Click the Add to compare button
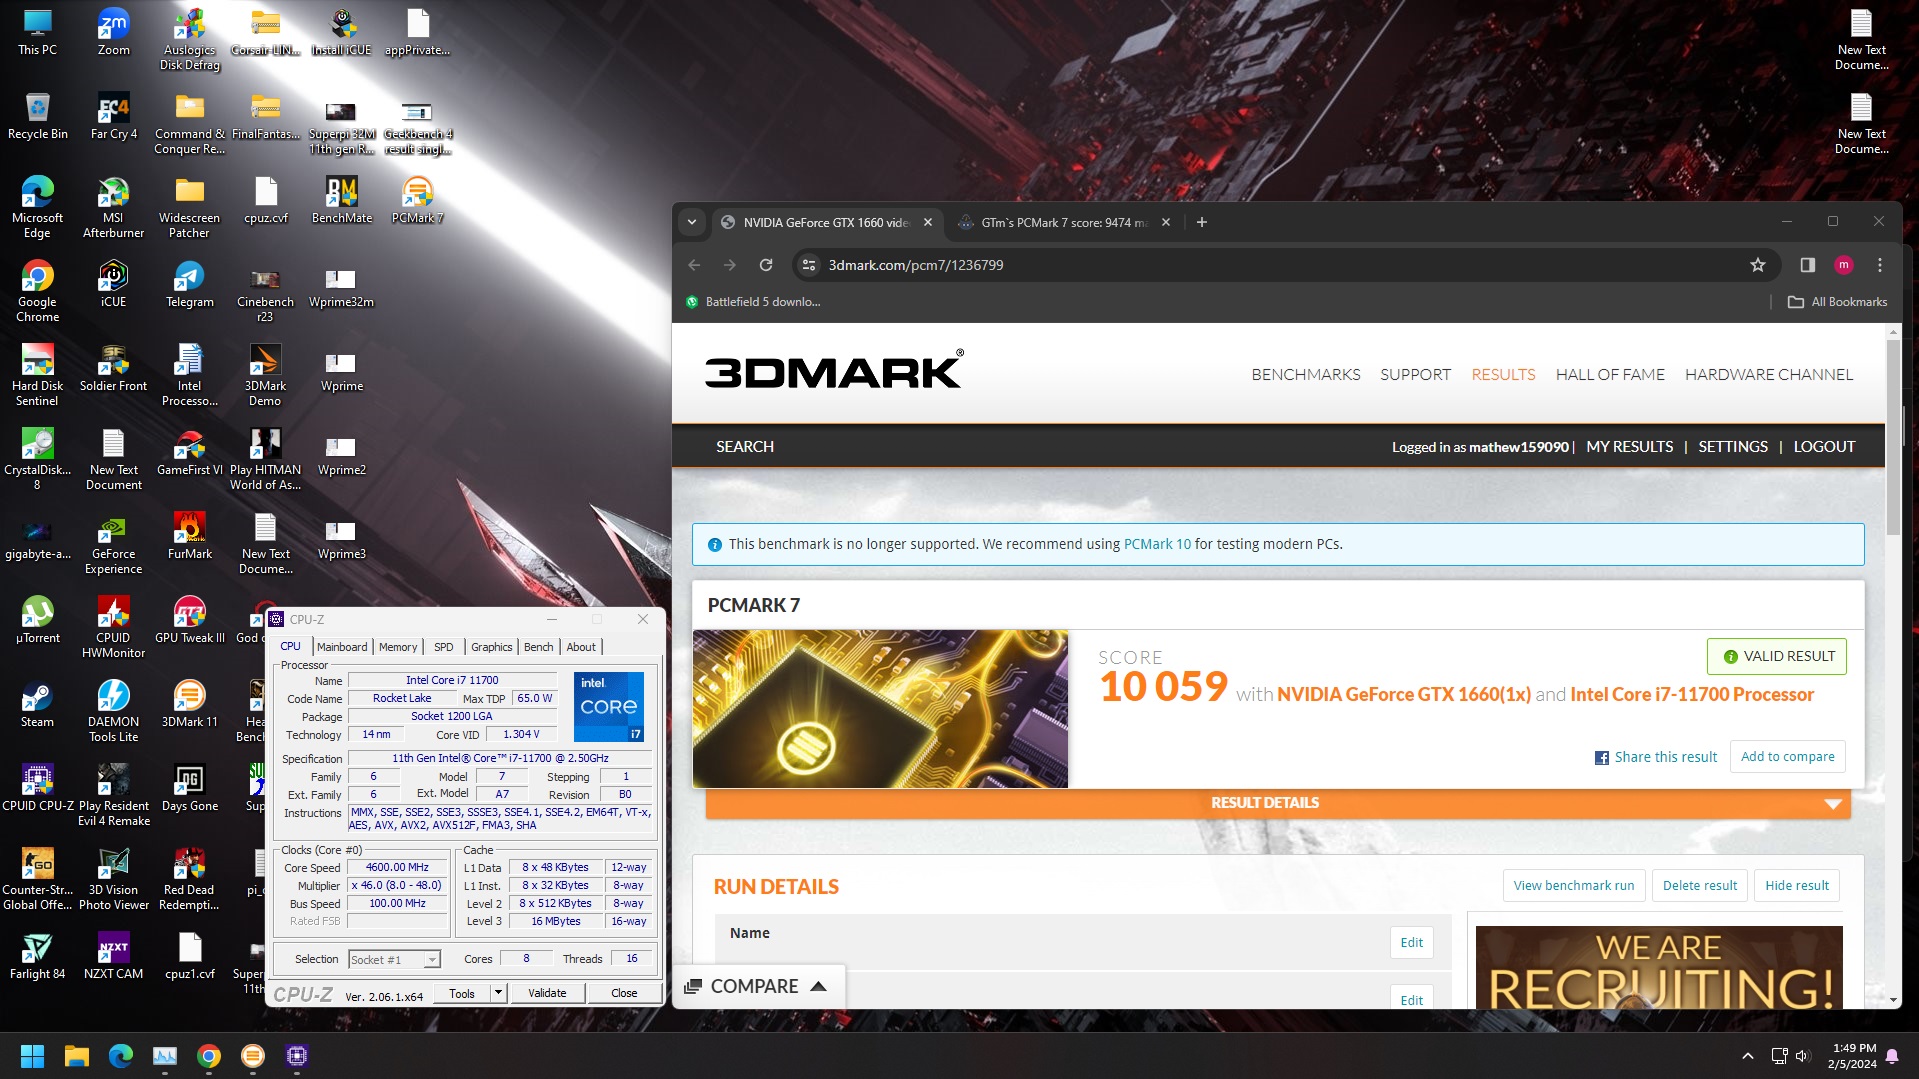The height and width of the screenshot is (1079, 1919). [x=1787, y=757]
